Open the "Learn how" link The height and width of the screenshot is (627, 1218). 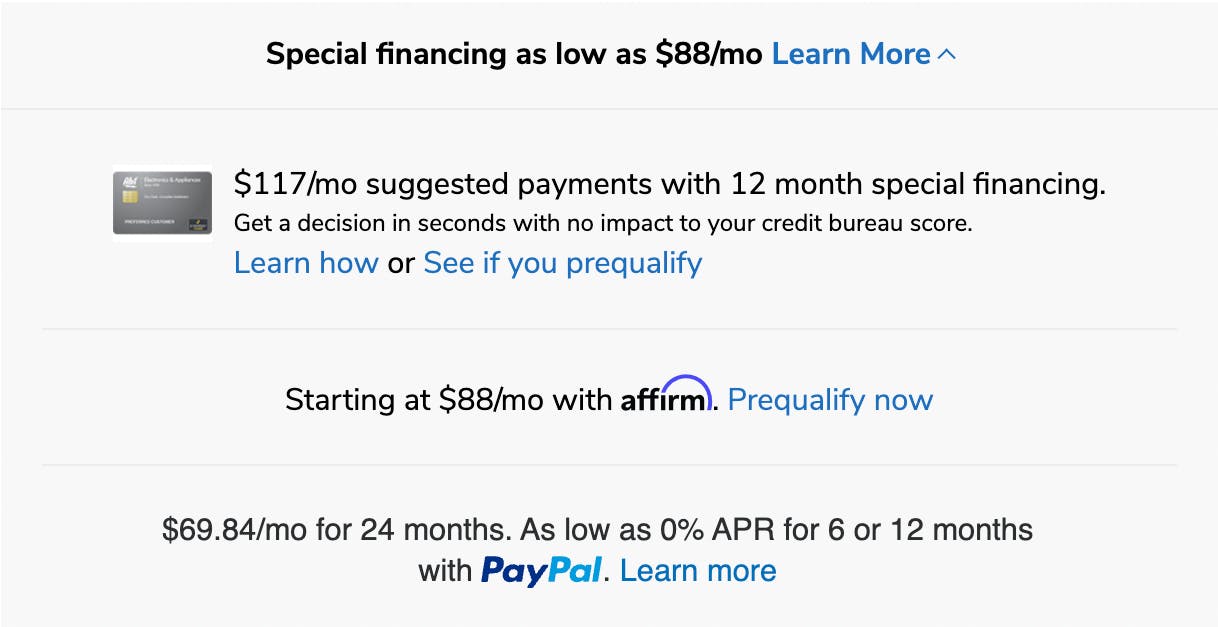coord(306,263)
